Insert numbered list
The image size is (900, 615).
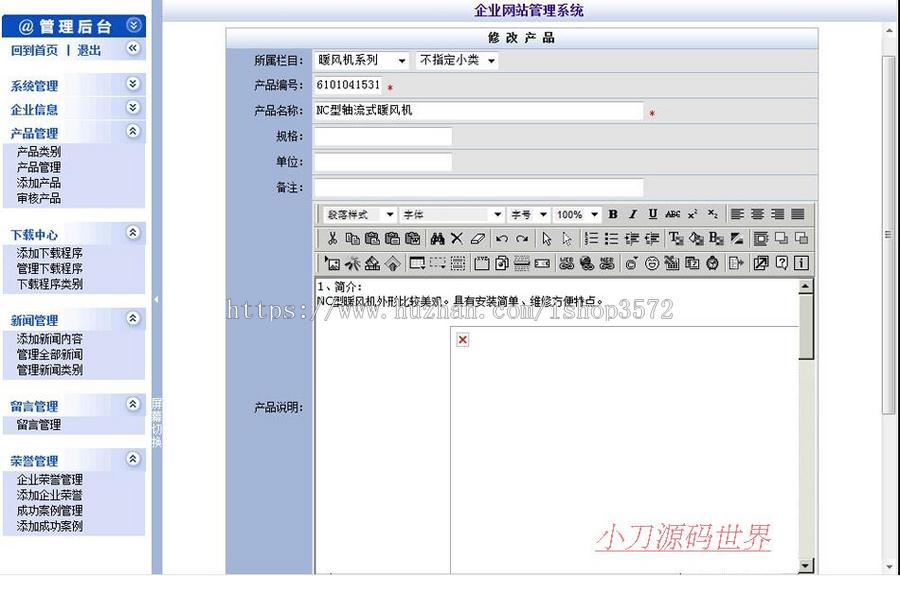pos(591,238)
